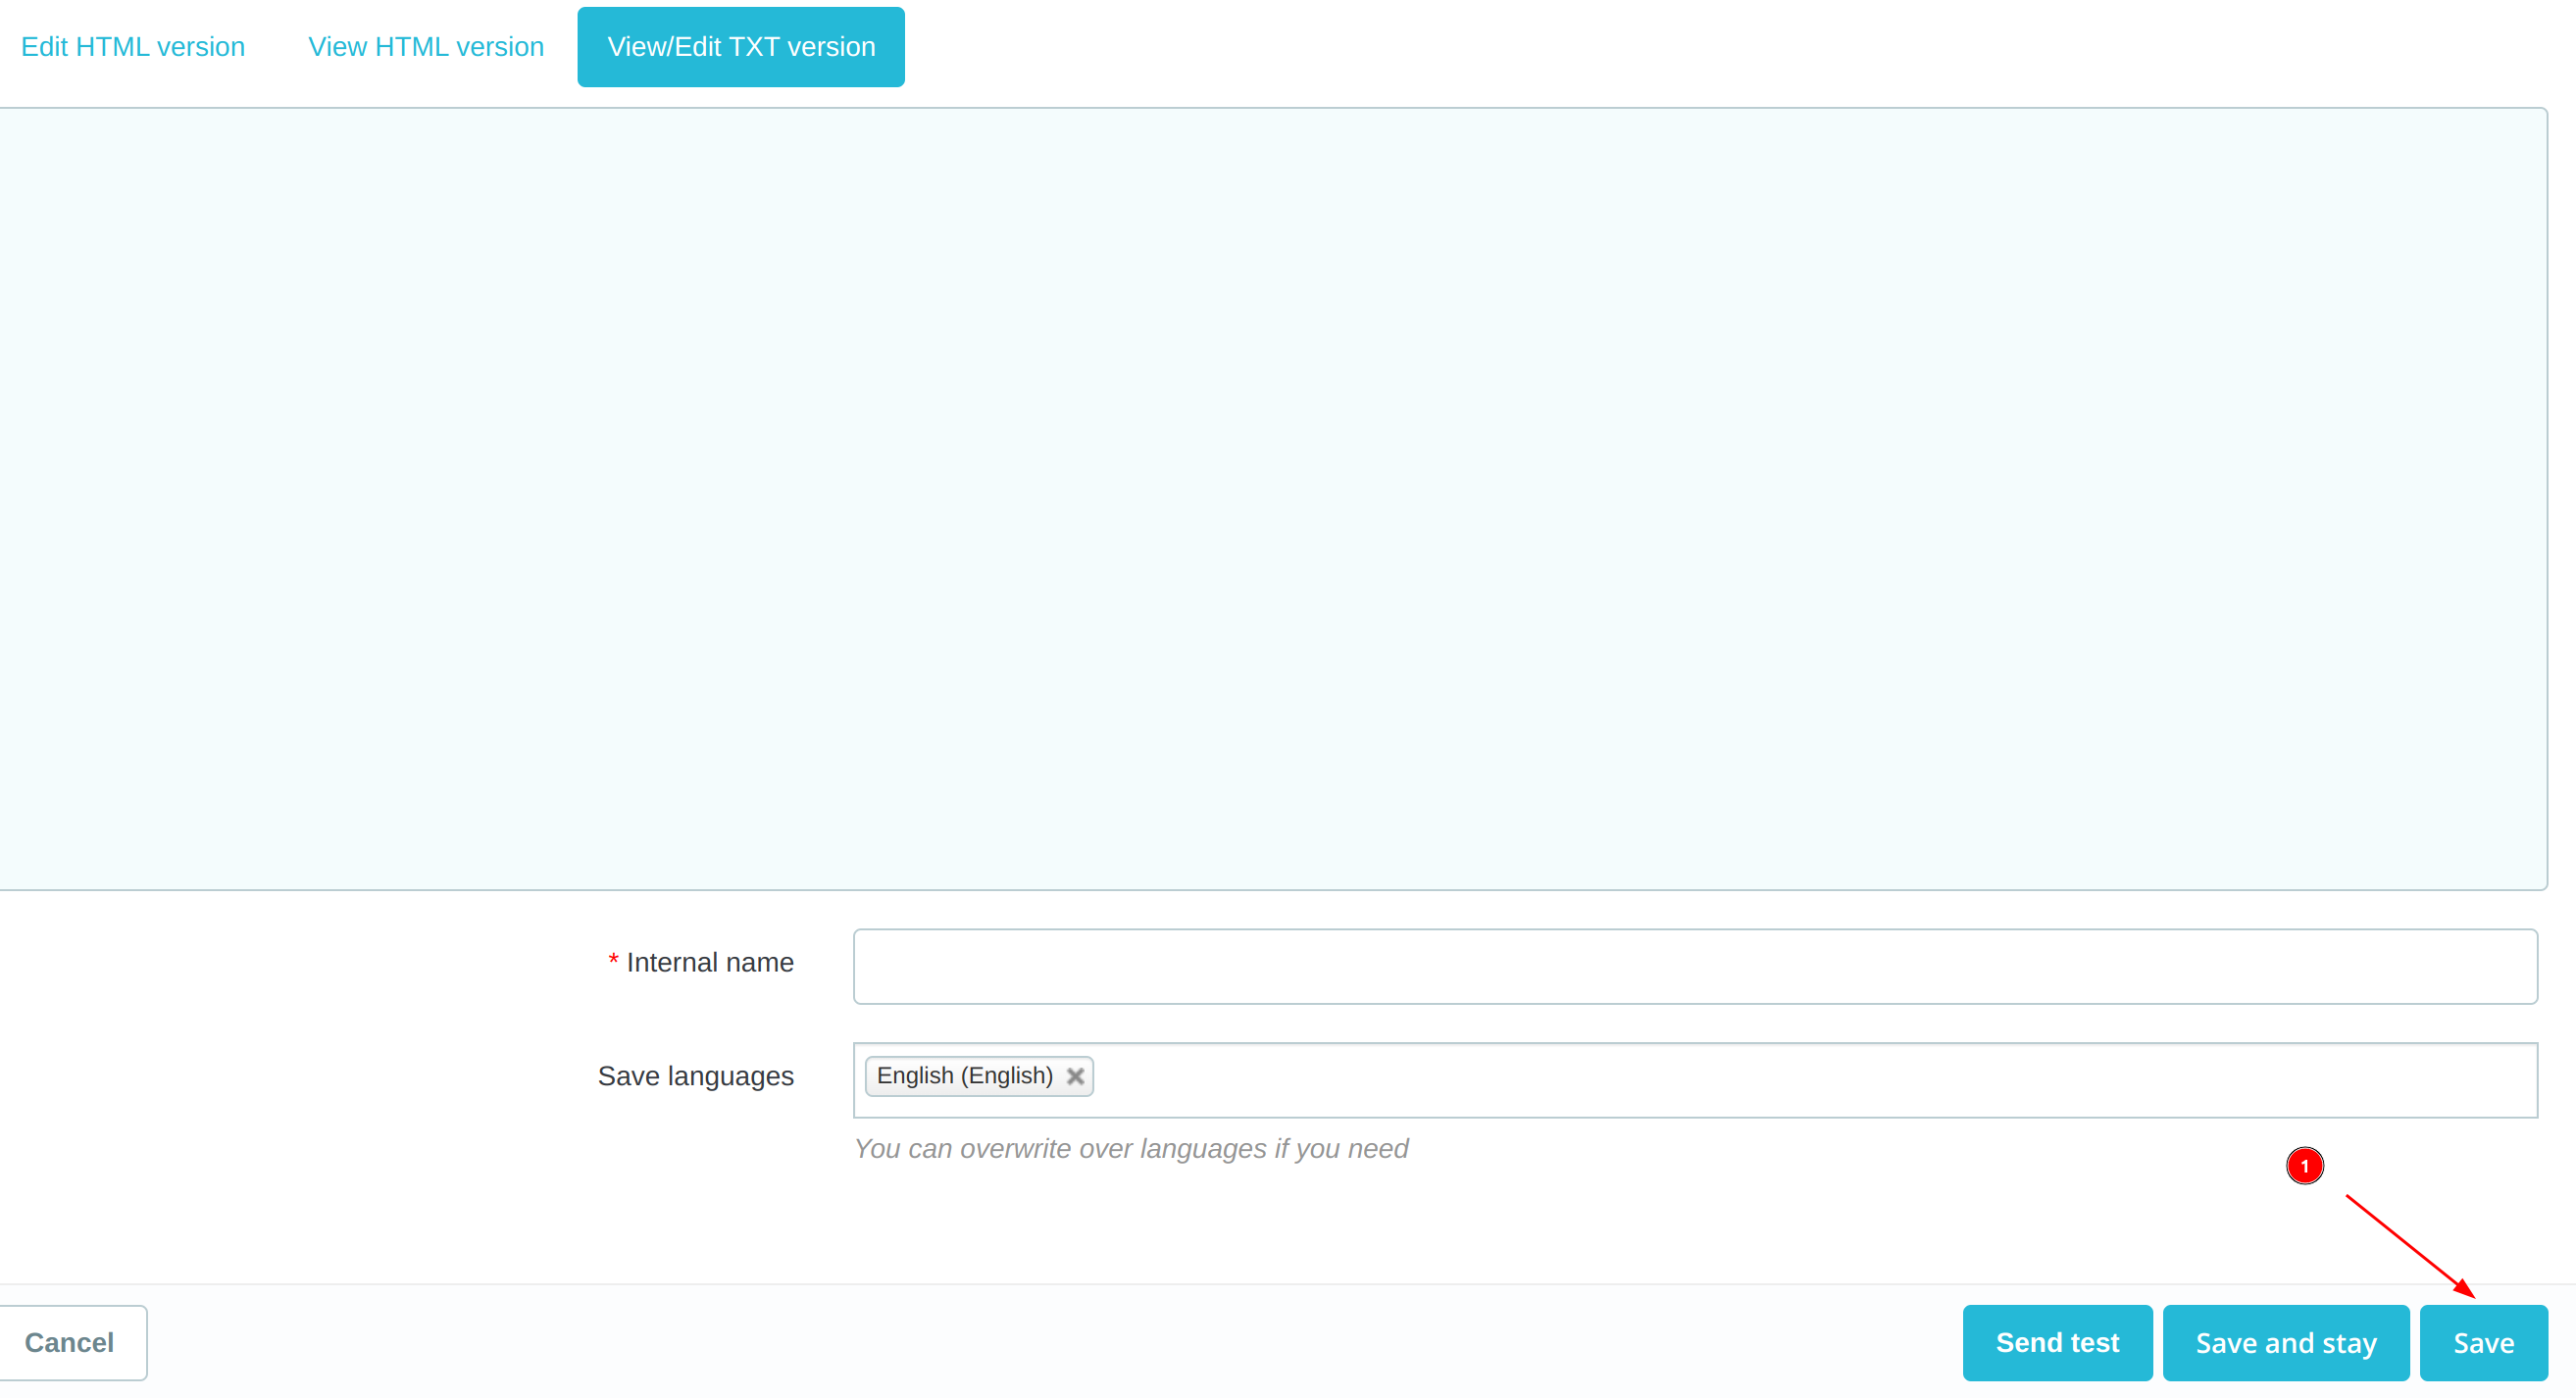The width and height of the screenshot is (2576, 1398).
Task: Click Save and stay
Action: (x=2285, y=1342)
